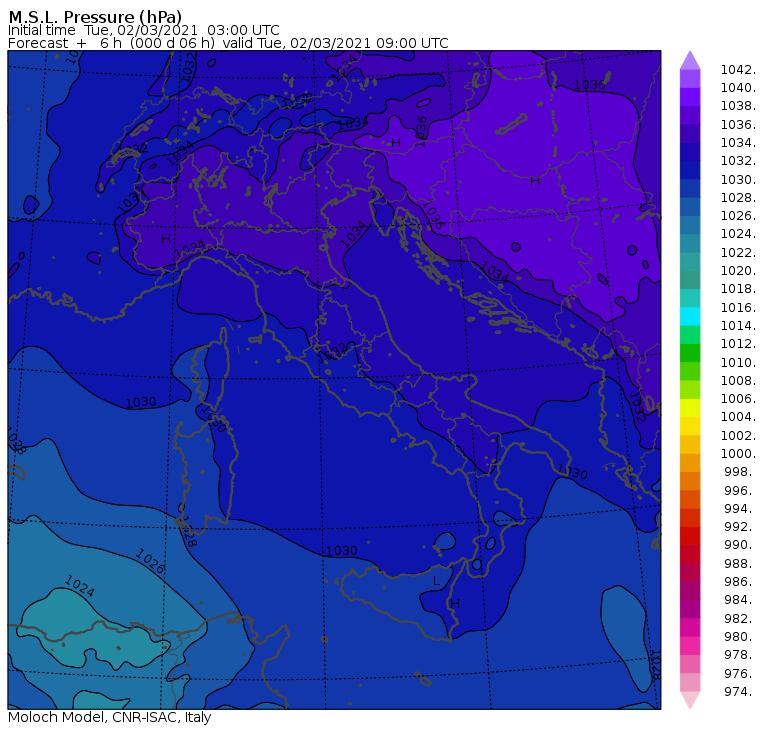This screenshot has height=731, width=760.
Task: Select legend value 986.
Action: (740, 581)
